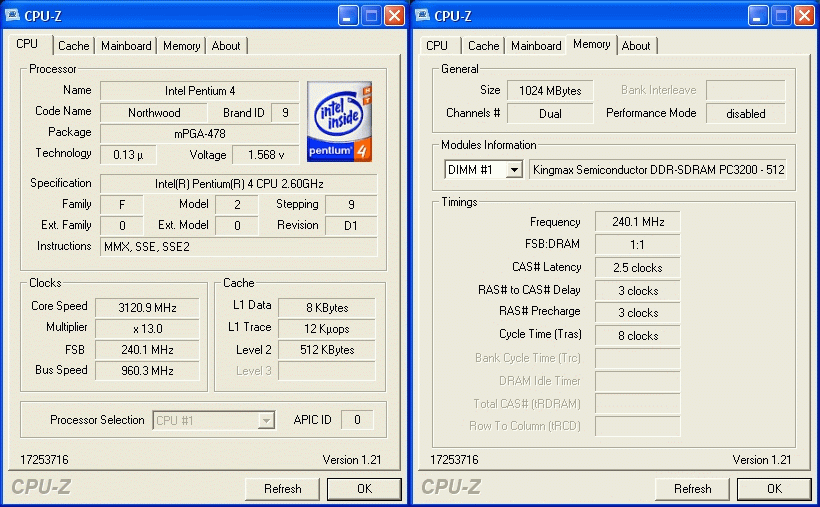Screen dimensions: 820x507
Task: Open About tab in the right window
Action: 636,46
